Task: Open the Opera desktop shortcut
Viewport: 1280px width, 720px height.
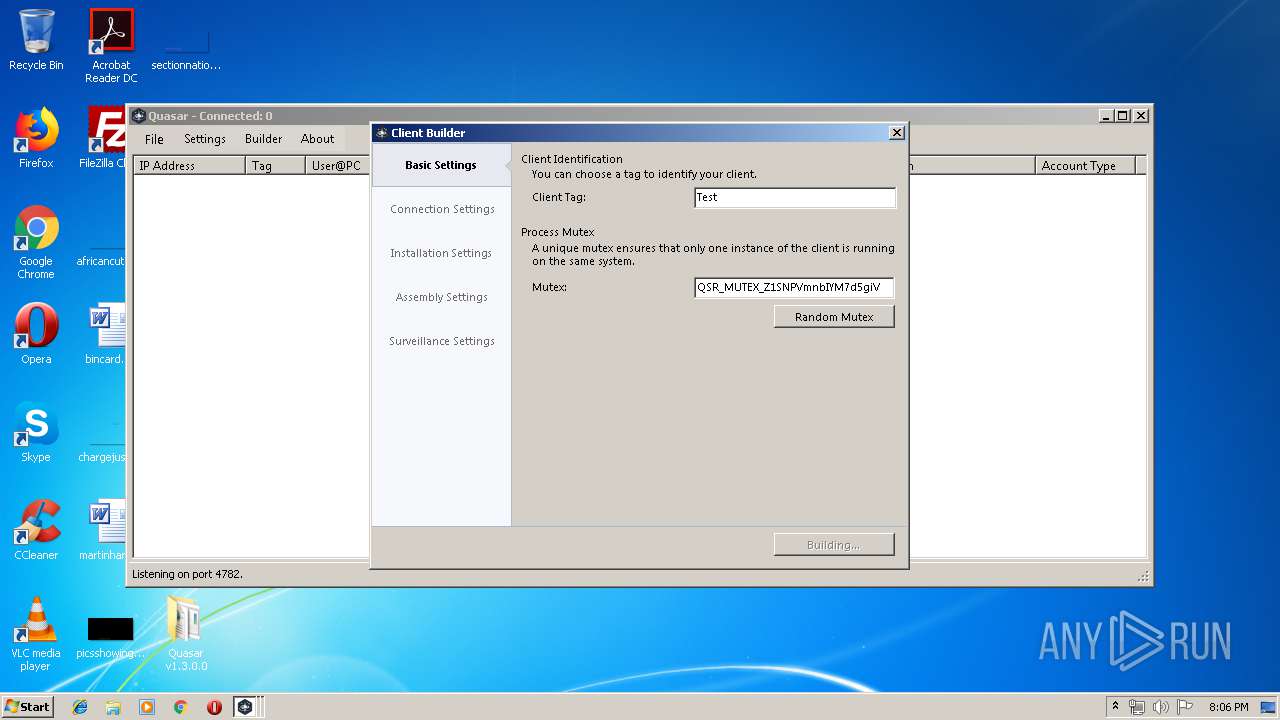Action: (x=36, y=333)
